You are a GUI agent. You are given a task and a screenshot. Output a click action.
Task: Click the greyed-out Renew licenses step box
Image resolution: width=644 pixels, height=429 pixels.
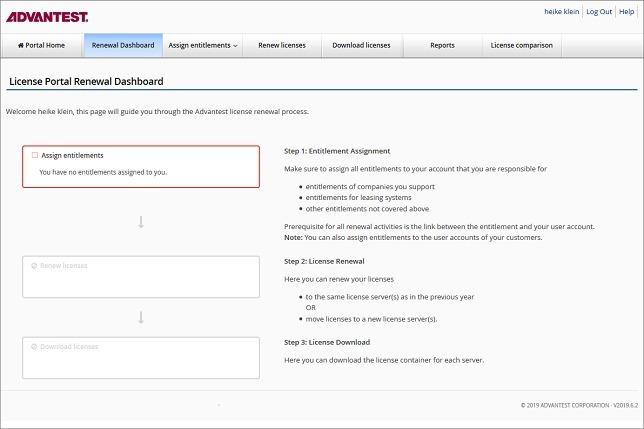click(x=141, y=277)
